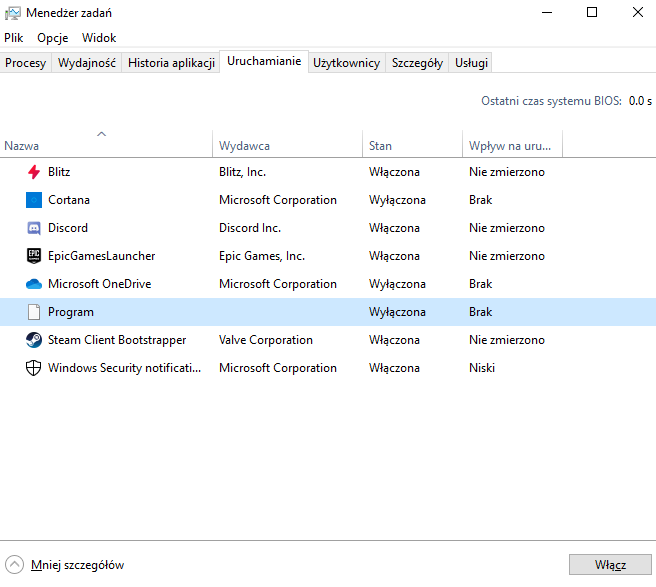Select the Windows Security notificati... name entry

124,368
